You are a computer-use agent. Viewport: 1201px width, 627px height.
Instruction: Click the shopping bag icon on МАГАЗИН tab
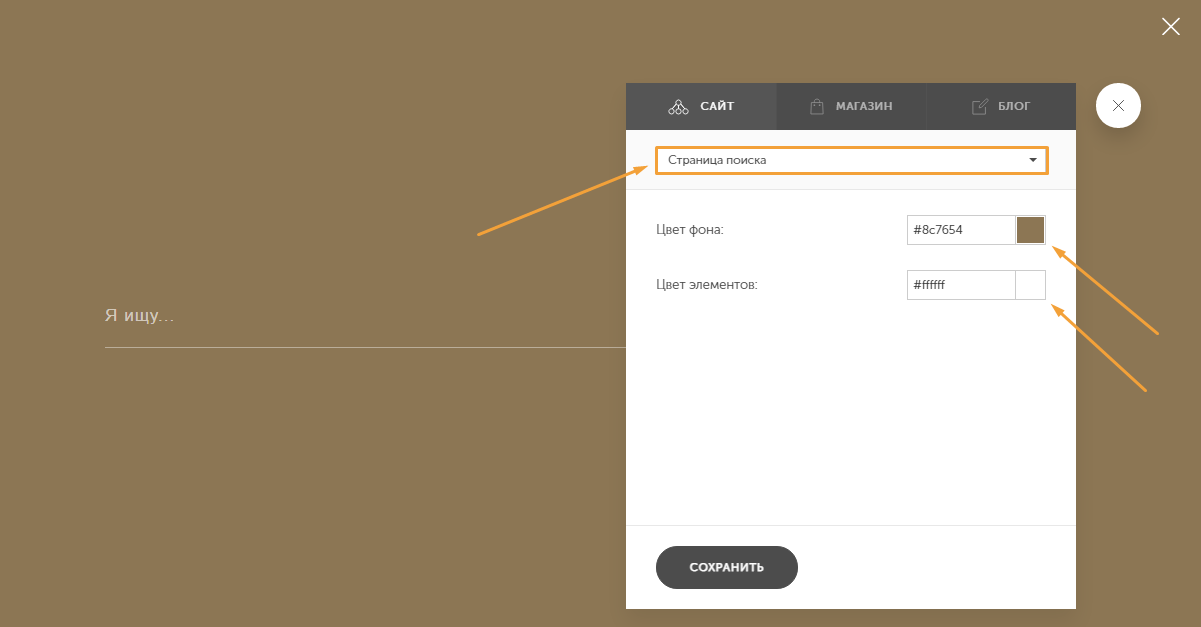(x=817, y=106)
